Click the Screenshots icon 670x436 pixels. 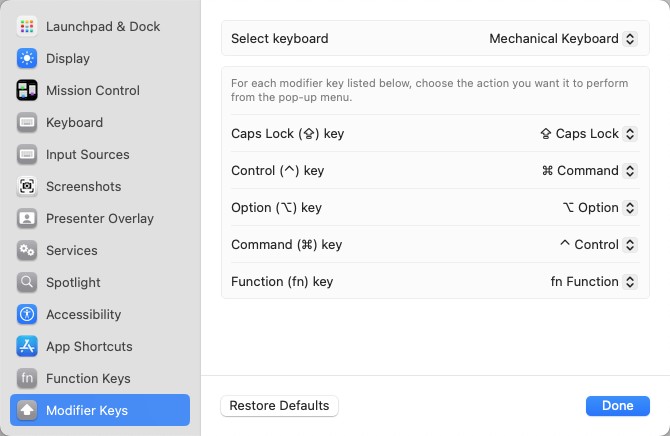tap(27, 186)
